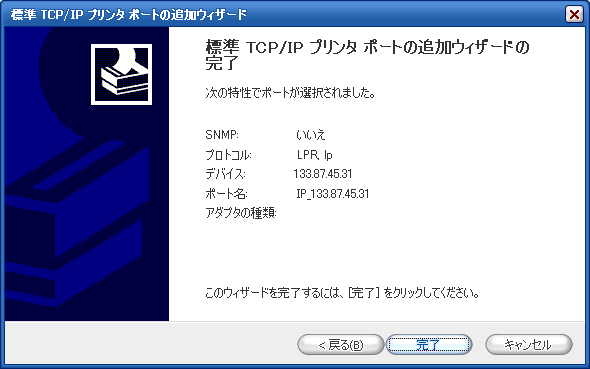Click the アダプタの種類 label
The width and height of the screenshot is (590, 369).
pyautogui.click(x=241, y=213)
